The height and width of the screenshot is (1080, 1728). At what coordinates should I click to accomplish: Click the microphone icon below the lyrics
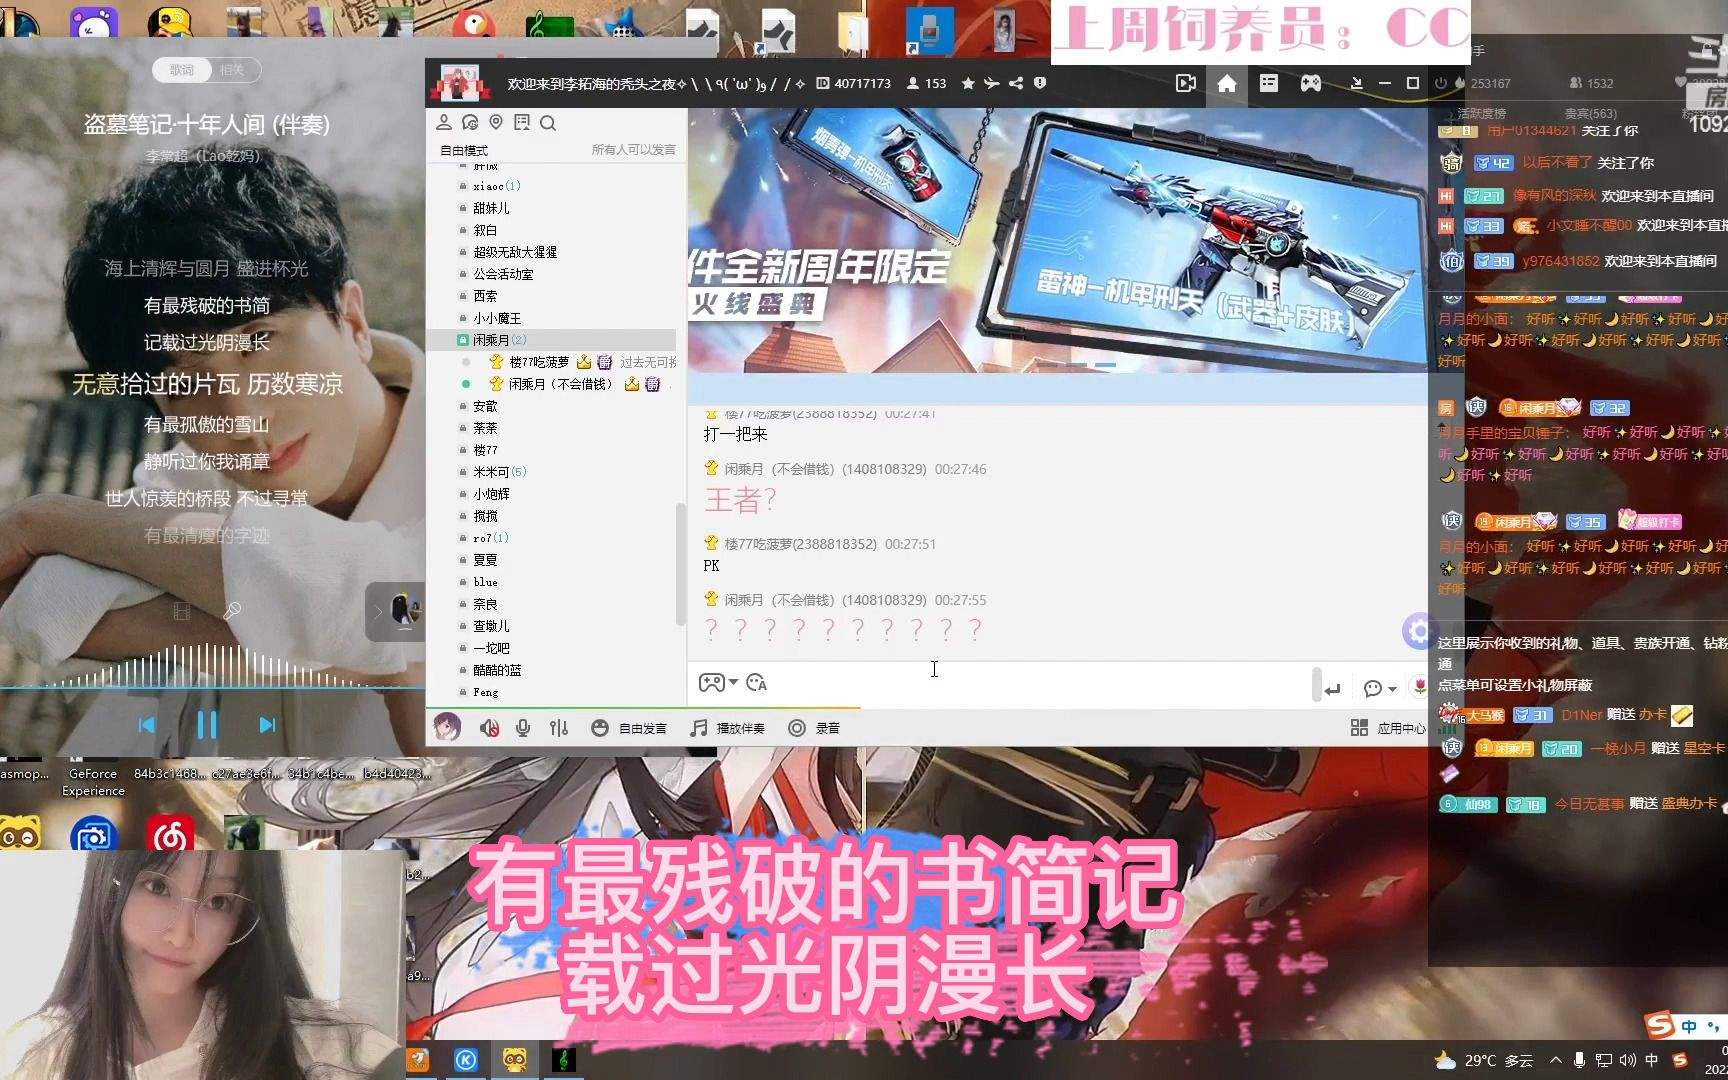pos(232,610)
